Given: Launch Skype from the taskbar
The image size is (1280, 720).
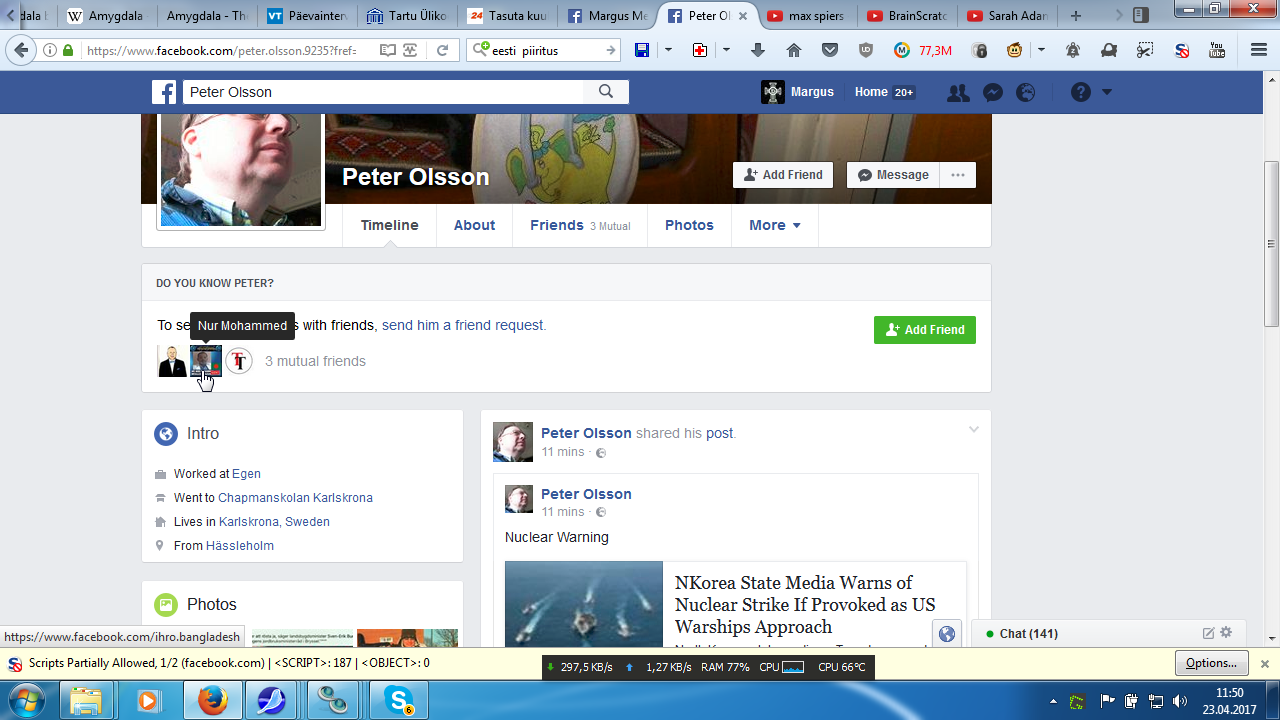Looking at the screenshot, I should pos(398,700).
